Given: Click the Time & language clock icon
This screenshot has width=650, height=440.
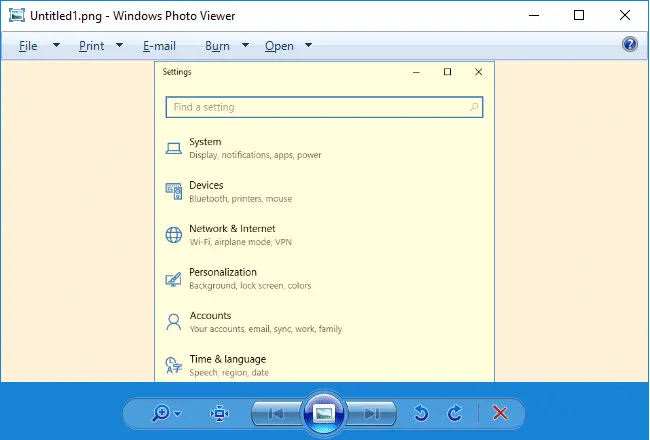Looking at the screenshot, I should 174,365.
